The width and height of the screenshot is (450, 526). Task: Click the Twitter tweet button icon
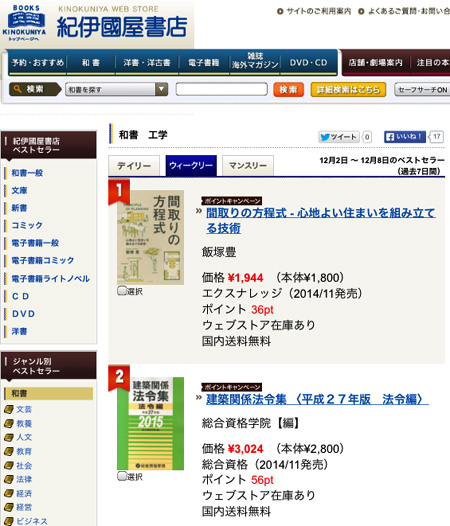pyautogui.click(x=339, y=137)
